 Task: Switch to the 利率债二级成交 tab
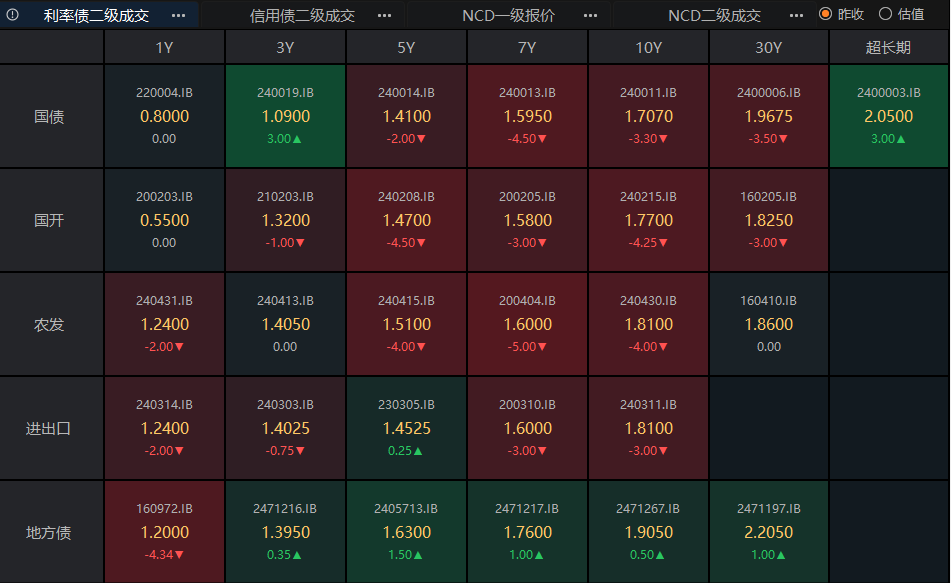(96, 15)
